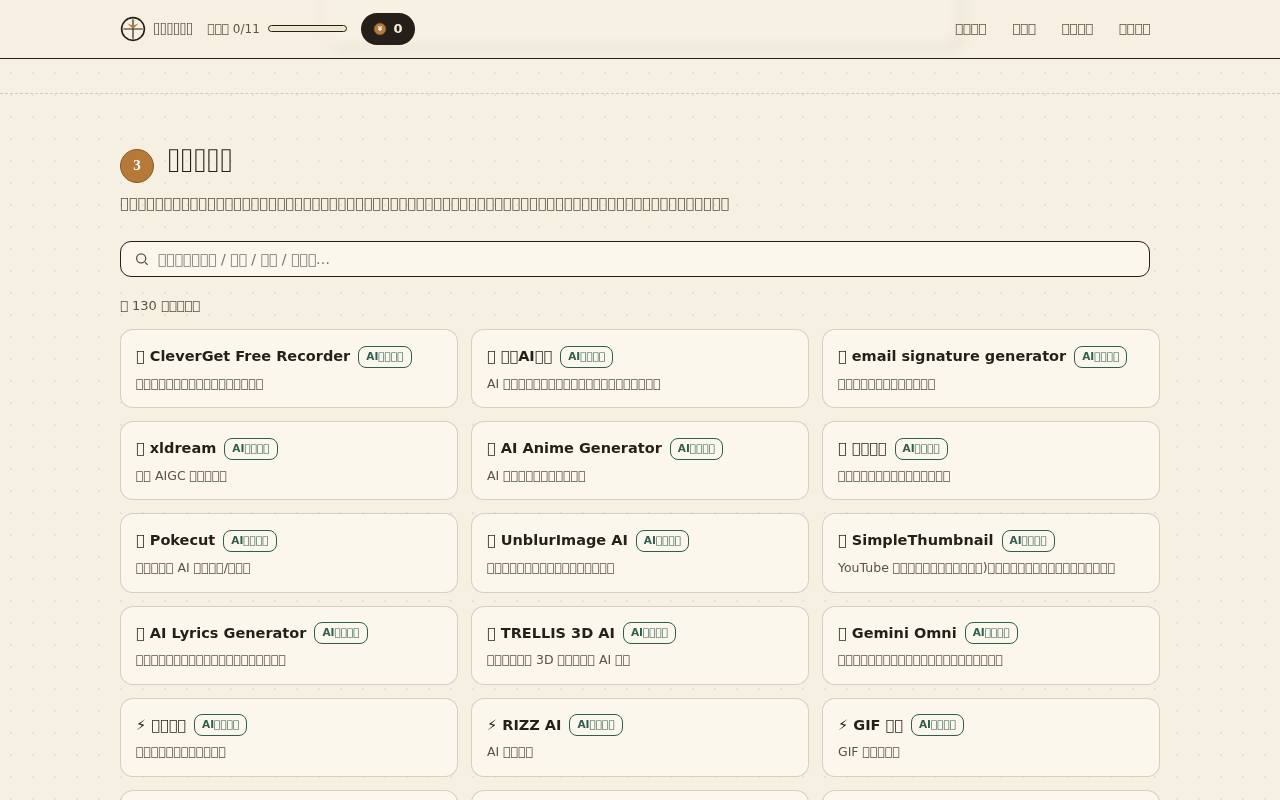Select the 3D description under TRELLIS 3D AI
The height and width of the screenshot is (800, 1280).
[x=558, y=660]
